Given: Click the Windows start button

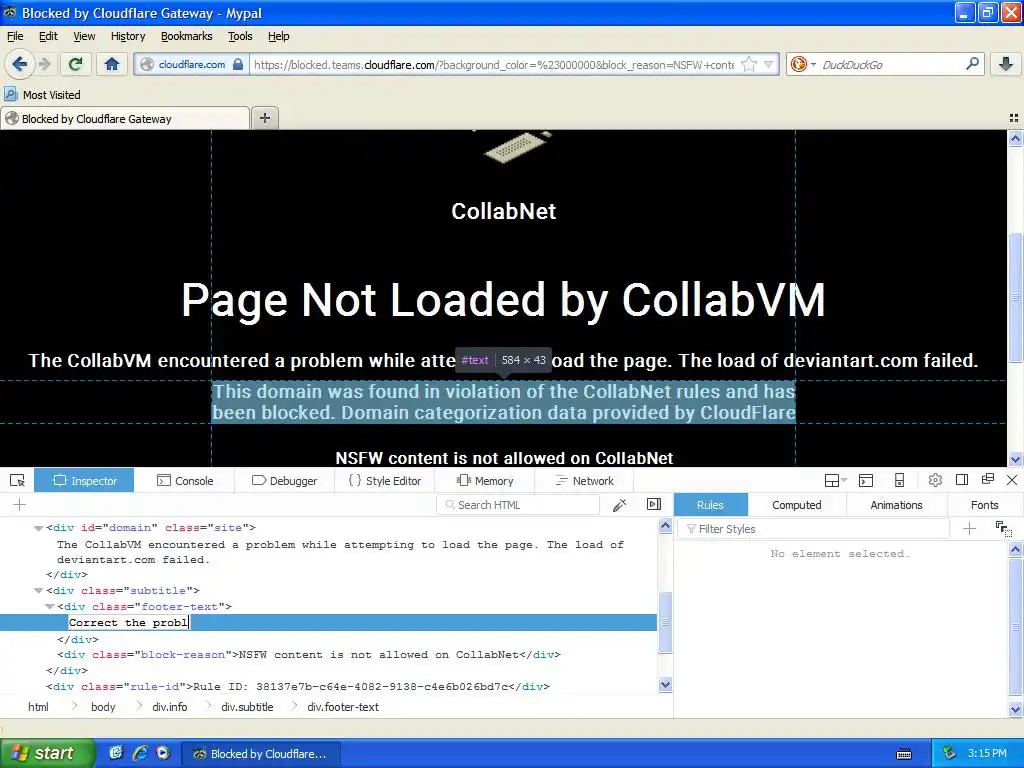Looking at the screenshot, I should pyautogui.click(x=47, y=753).
